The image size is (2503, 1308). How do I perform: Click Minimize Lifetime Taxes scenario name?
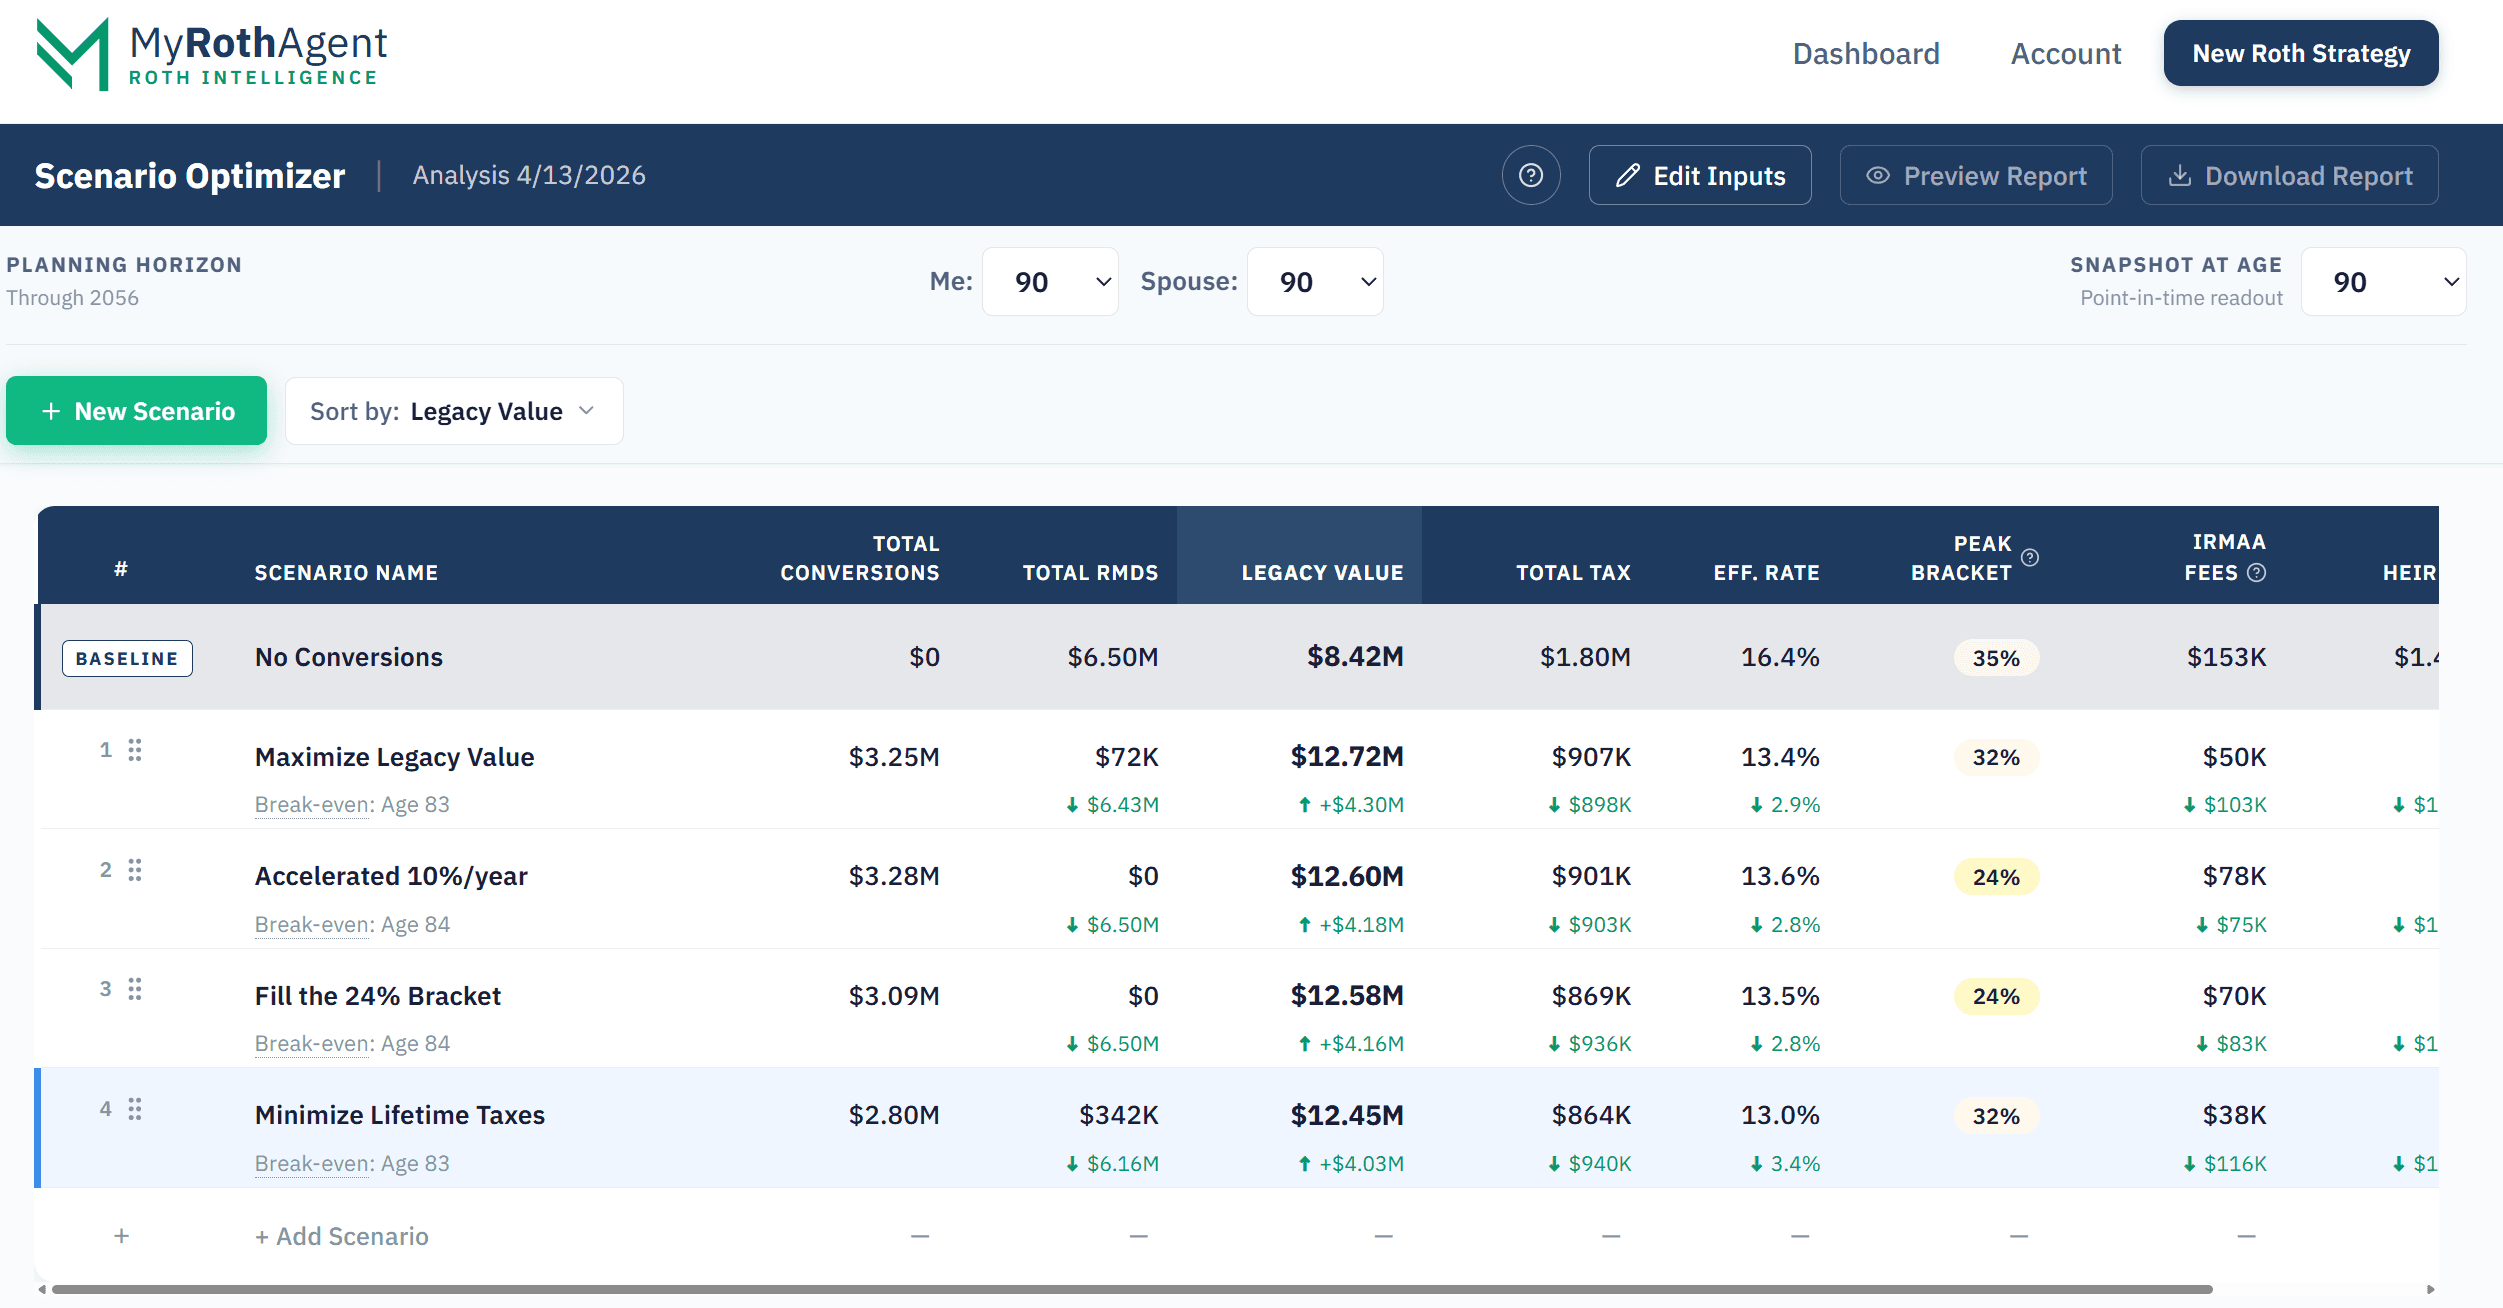coord(400,1115)
